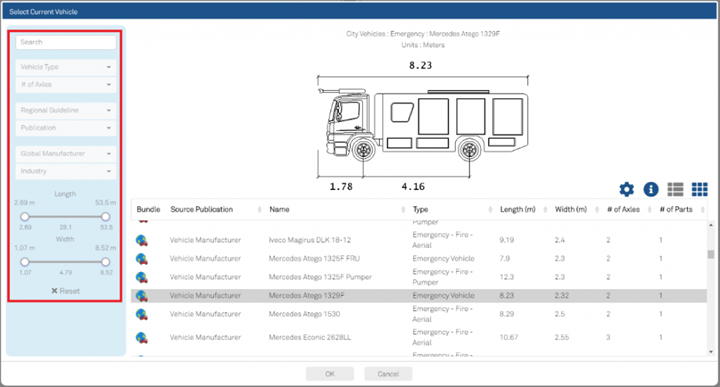
Task: Click the OK button
Action: click(x=330, y=374)
